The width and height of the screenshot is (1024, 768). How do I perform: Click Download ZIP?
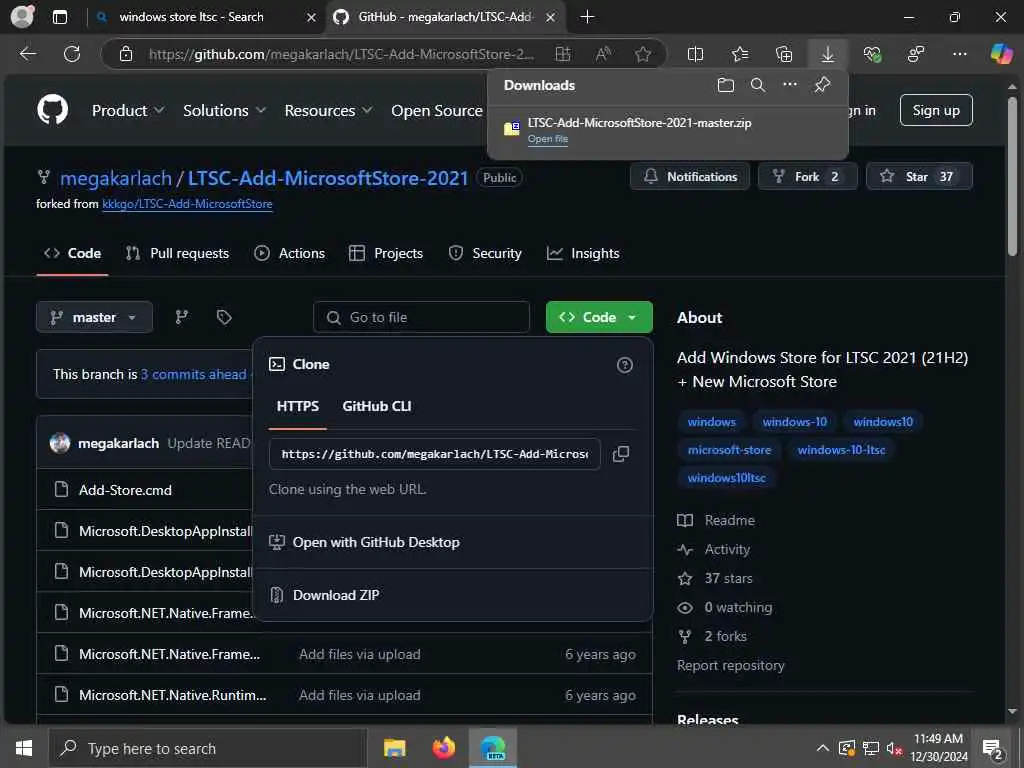pos(336,596)
